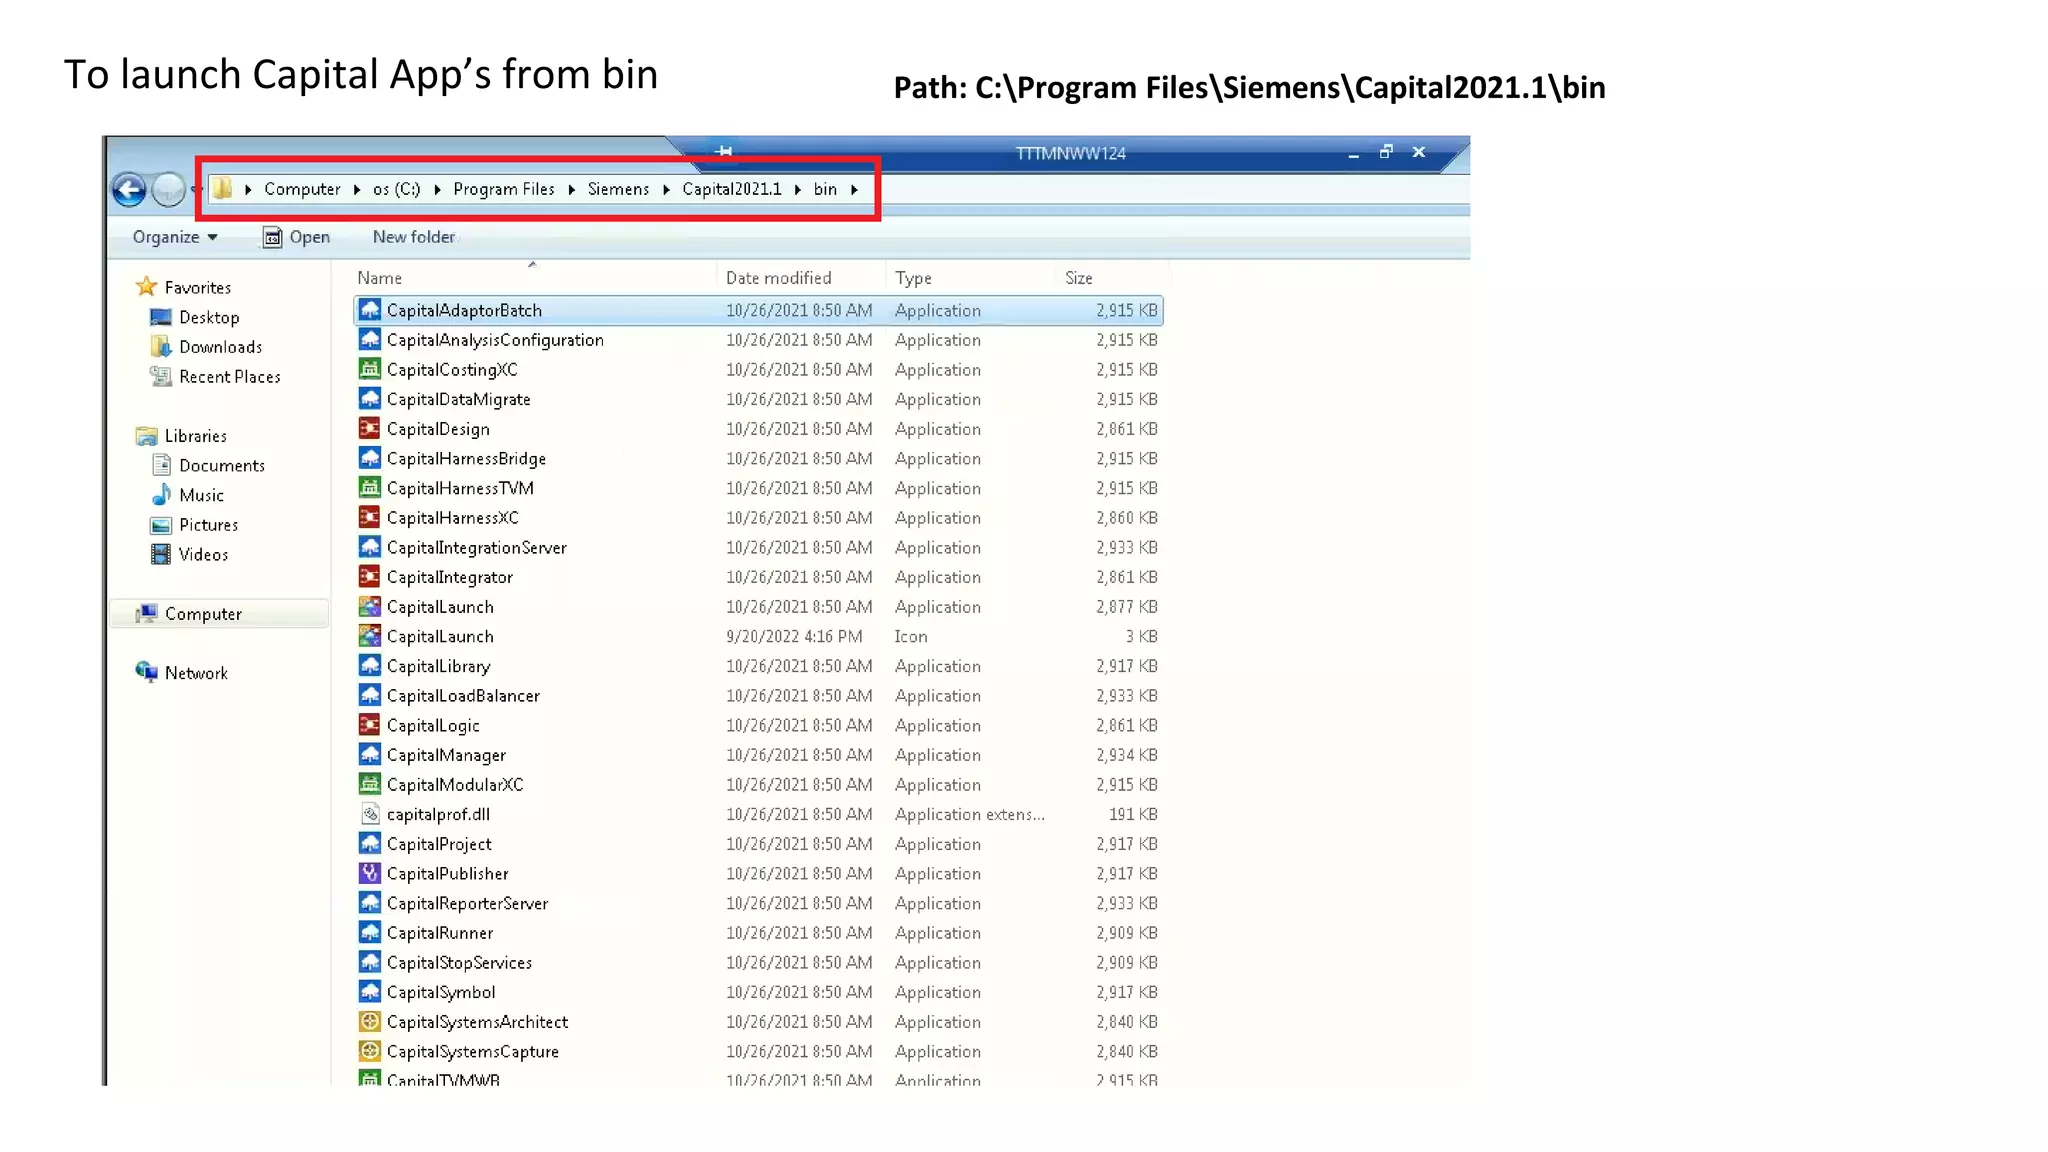
Task: Restore down the TTTMNWW124 remote session window
Action: [1386, 152]
